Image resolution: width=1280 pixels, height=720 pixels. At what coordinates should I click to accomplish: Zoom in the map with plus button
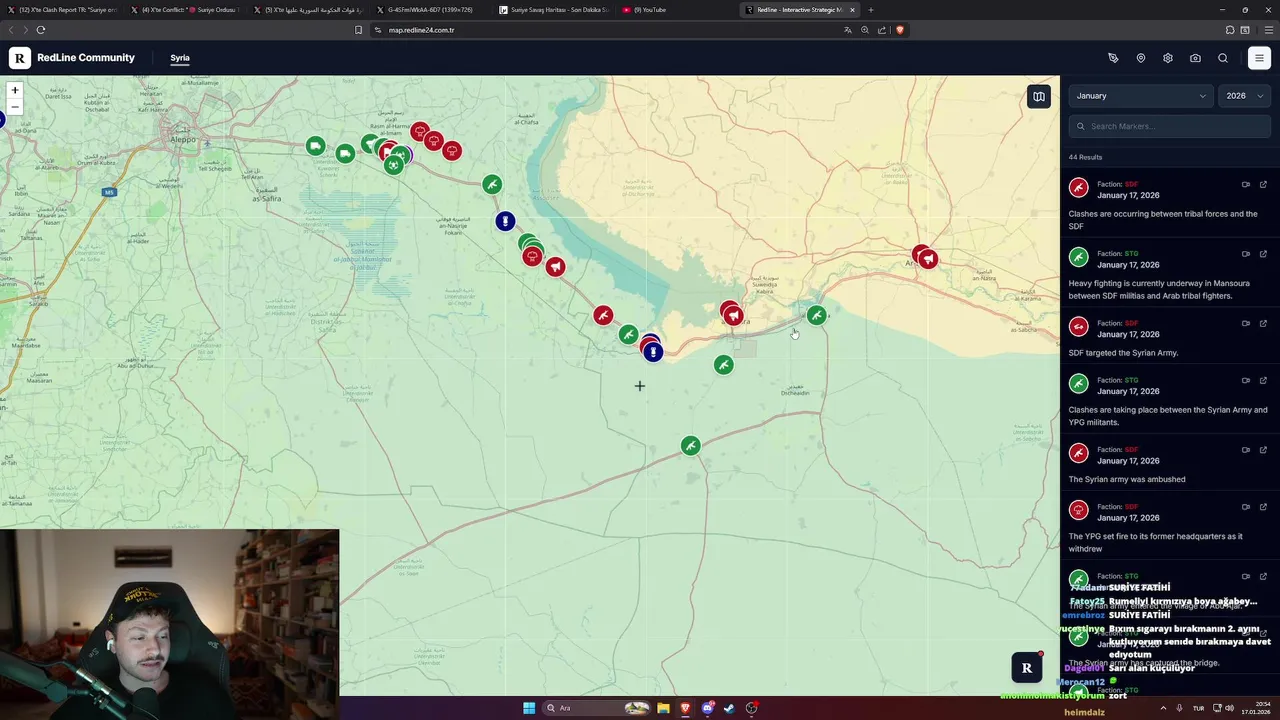click(15, 90)
